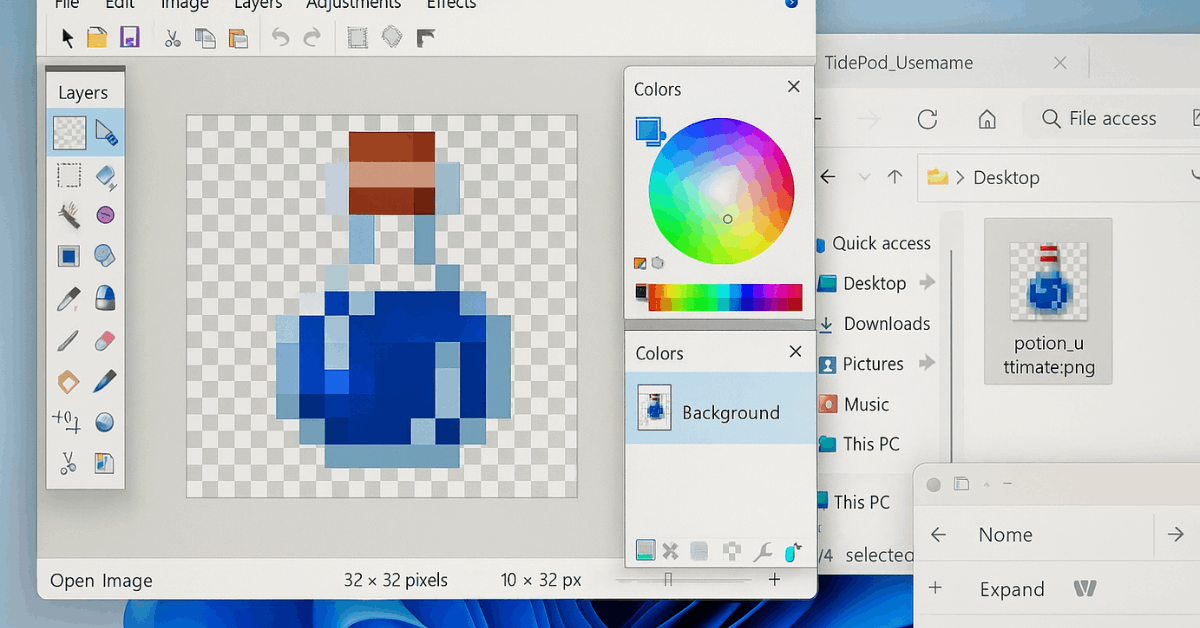Select the orange diamond shape tool
This screenshot has height=628, width=1200.
(69, 381)
